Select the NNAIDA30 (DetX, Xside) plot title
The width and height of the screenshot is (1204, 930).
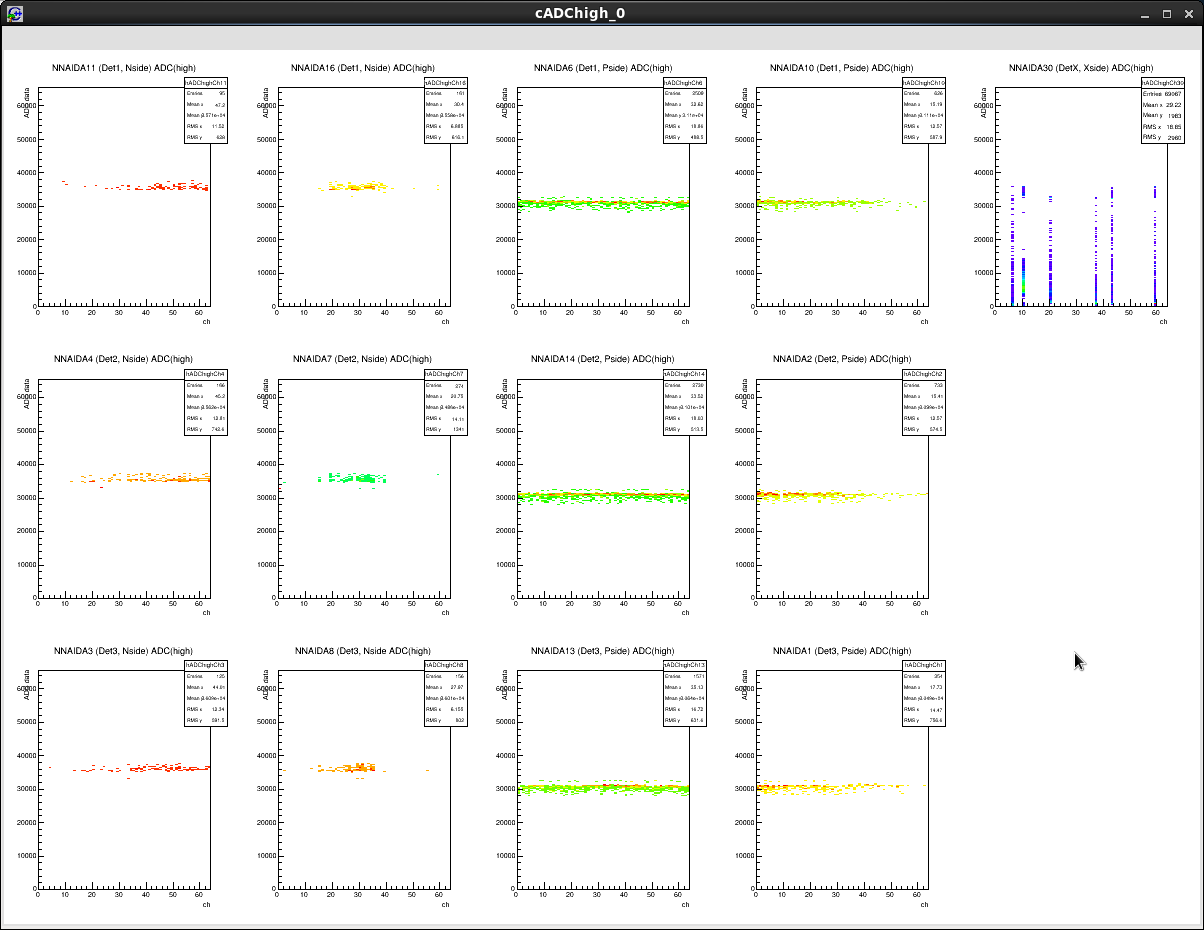(x=1081, y=68)
